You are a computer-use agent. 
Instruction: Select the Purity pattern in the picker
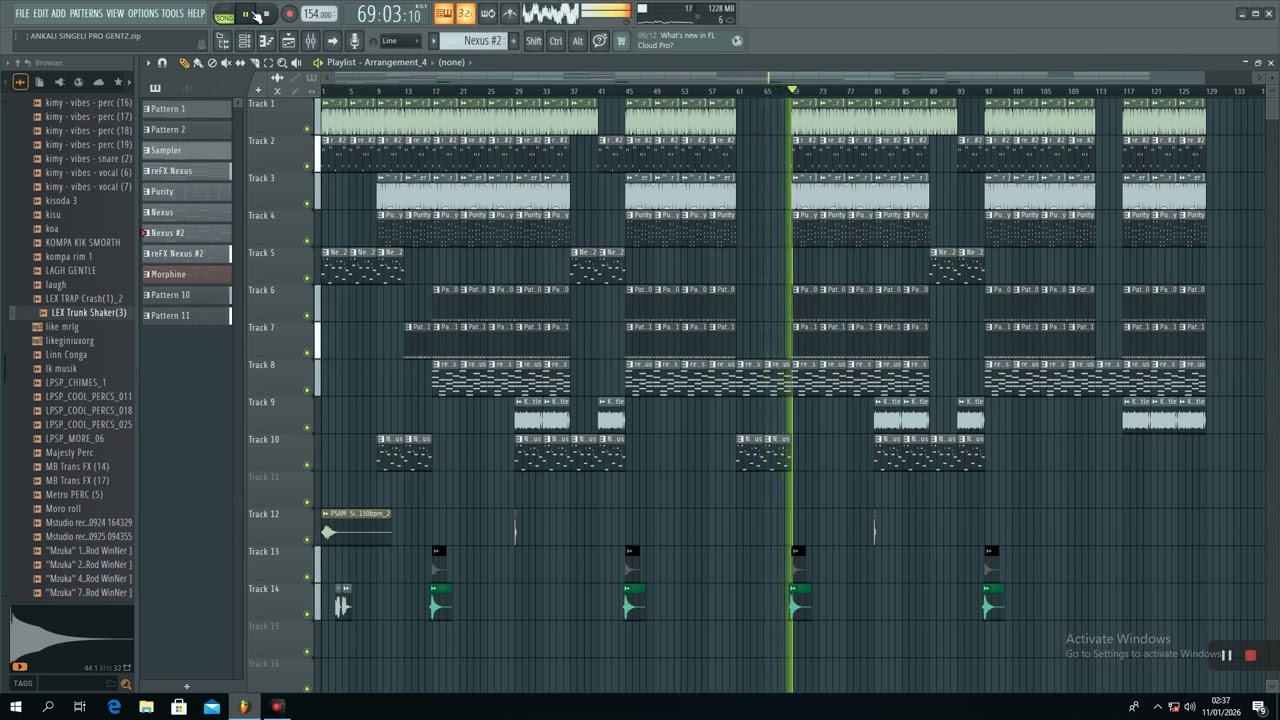(x=187, y=192)
